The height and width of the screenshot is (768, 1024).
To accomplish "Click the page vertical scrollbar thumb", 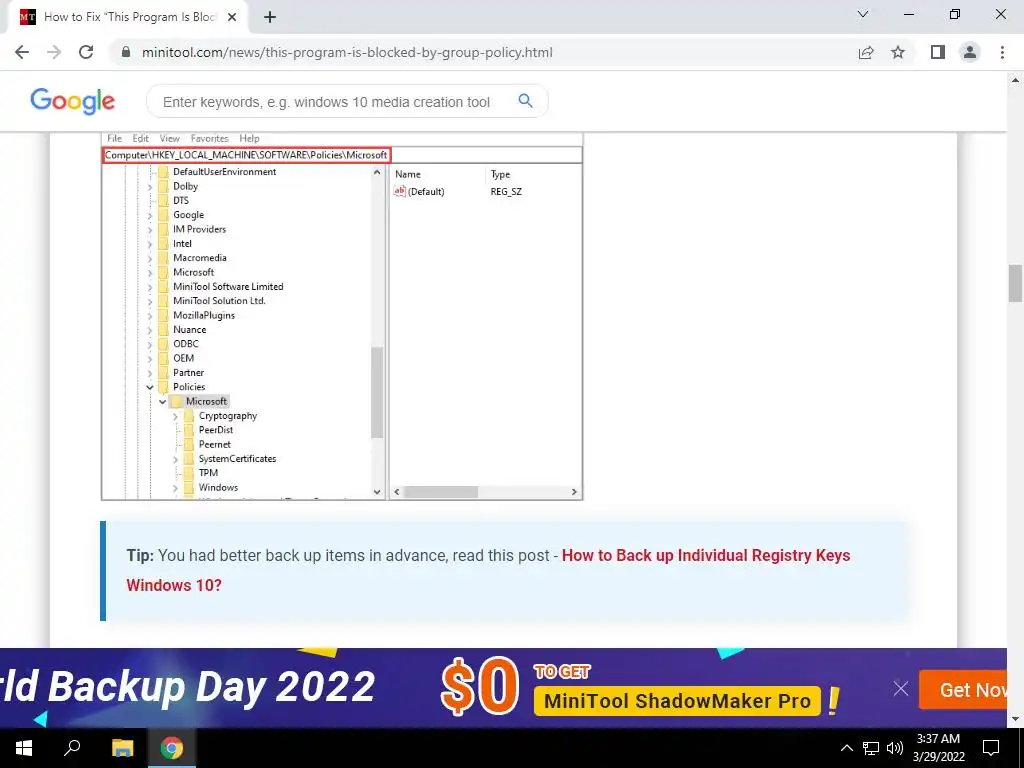I will pos(1015,283).
